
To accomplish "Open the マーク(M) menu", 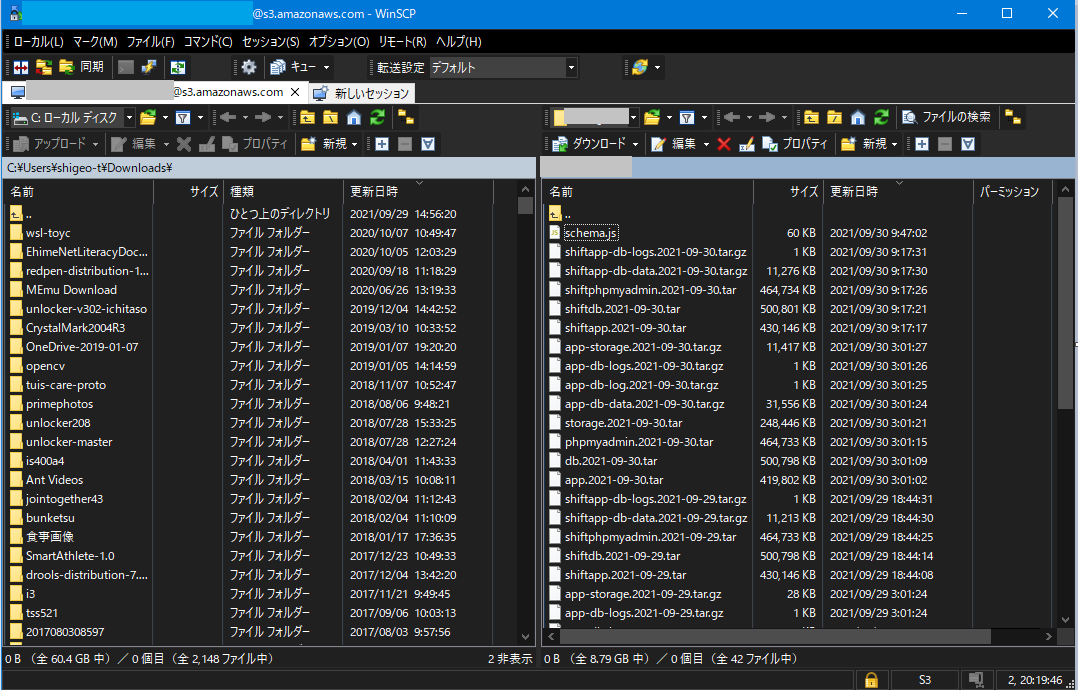I will pos(95,41).
